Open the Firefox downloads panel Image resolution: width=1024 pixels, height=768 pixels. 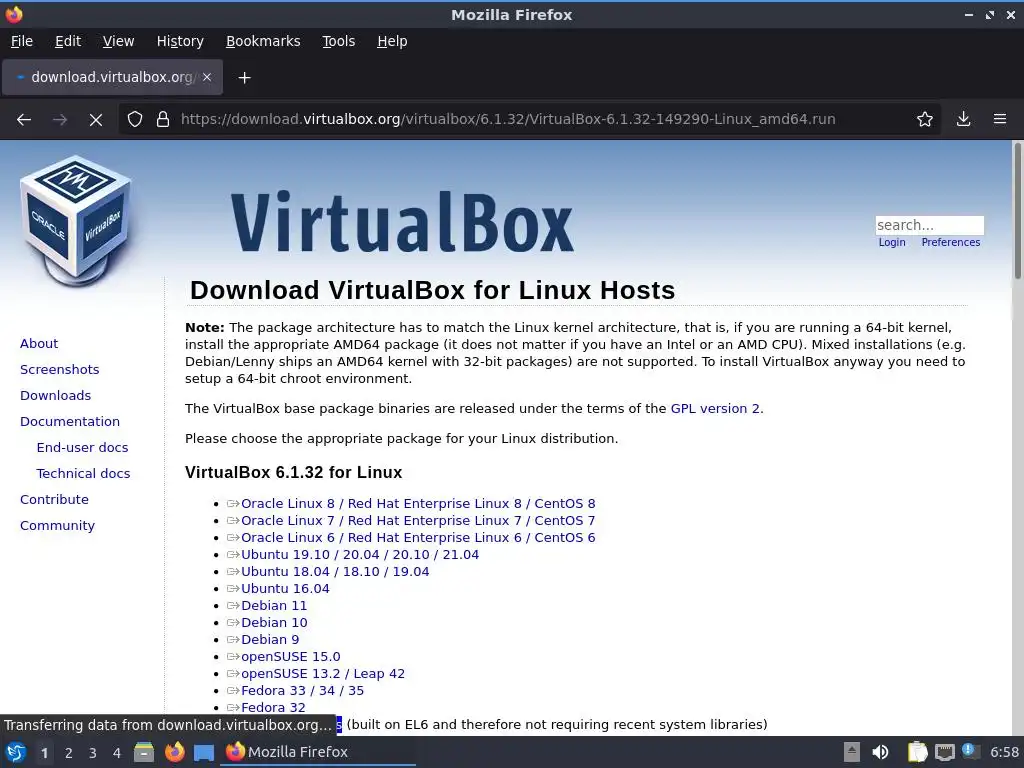[963, 120]
